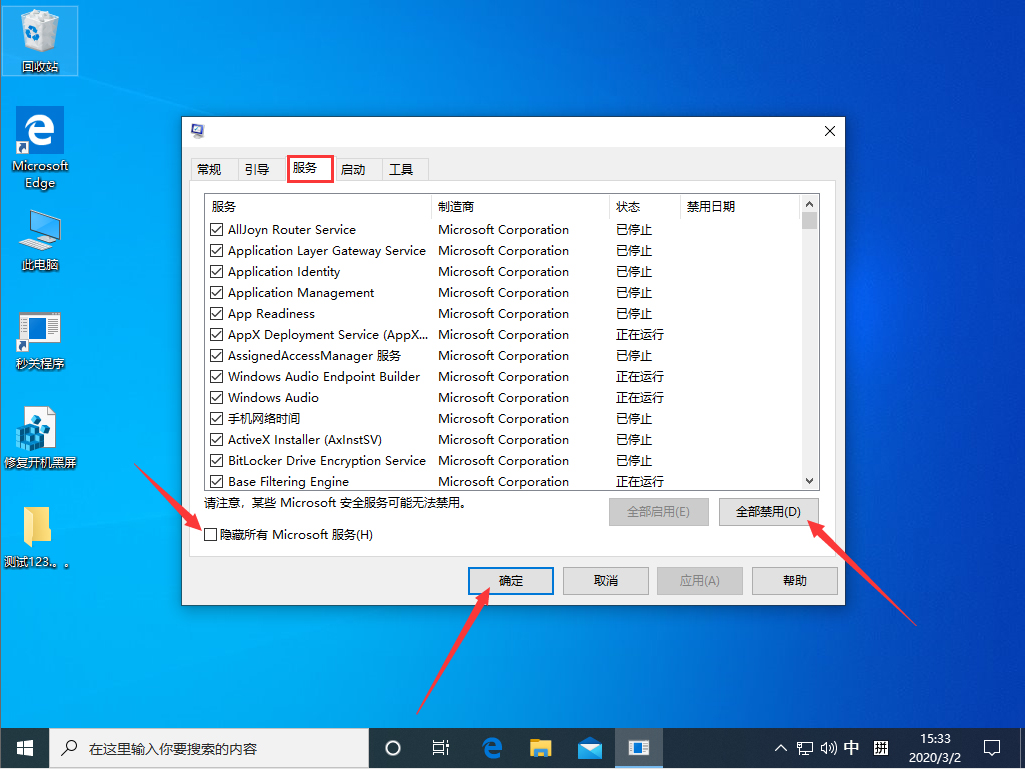Click the volume icon in the tray
The width and height of the screenshot is (1025, 769).
pyautogui.click(x=826, y=747)
